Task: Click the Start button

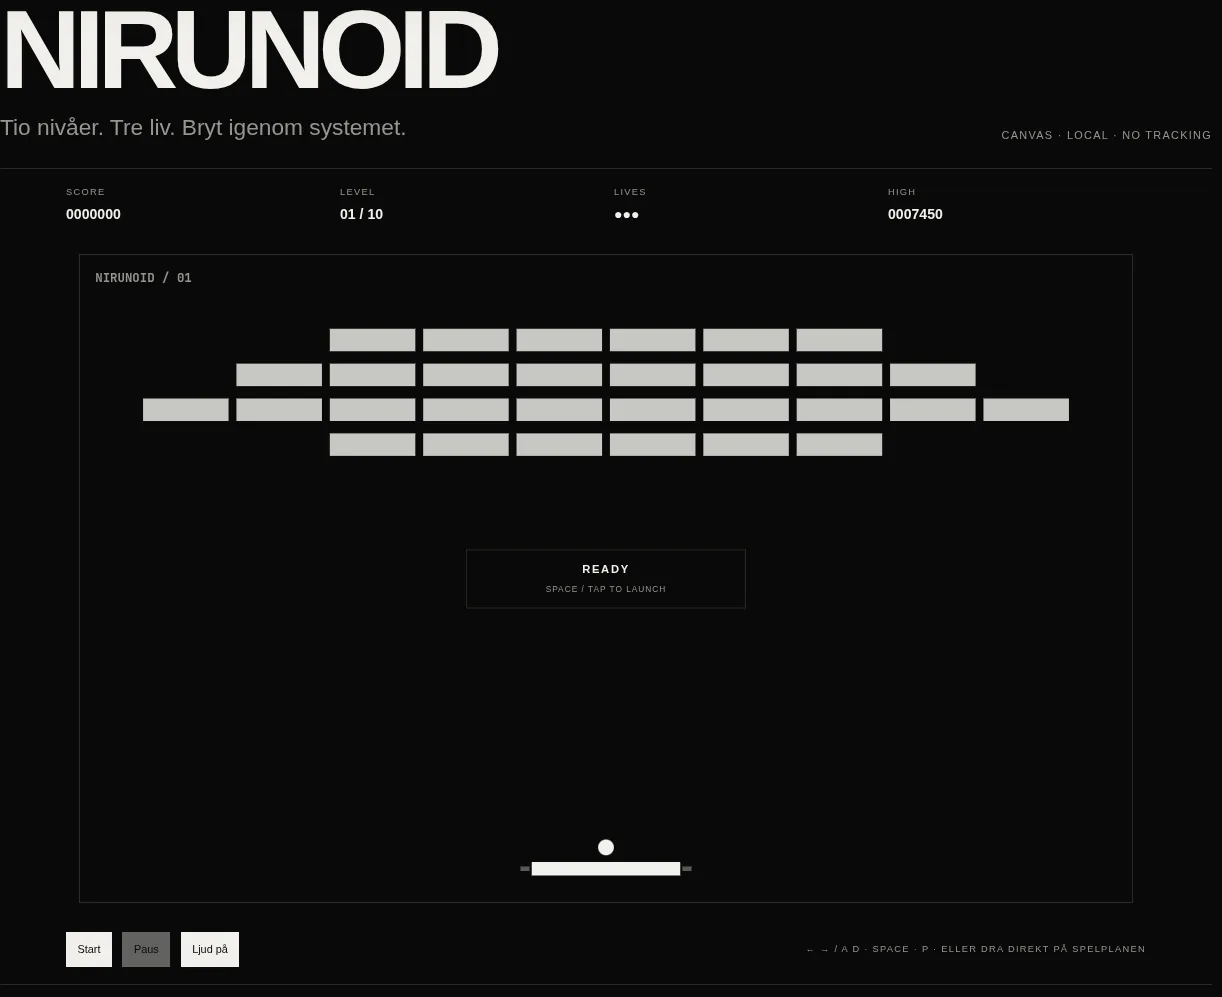Action: (89, 949)
